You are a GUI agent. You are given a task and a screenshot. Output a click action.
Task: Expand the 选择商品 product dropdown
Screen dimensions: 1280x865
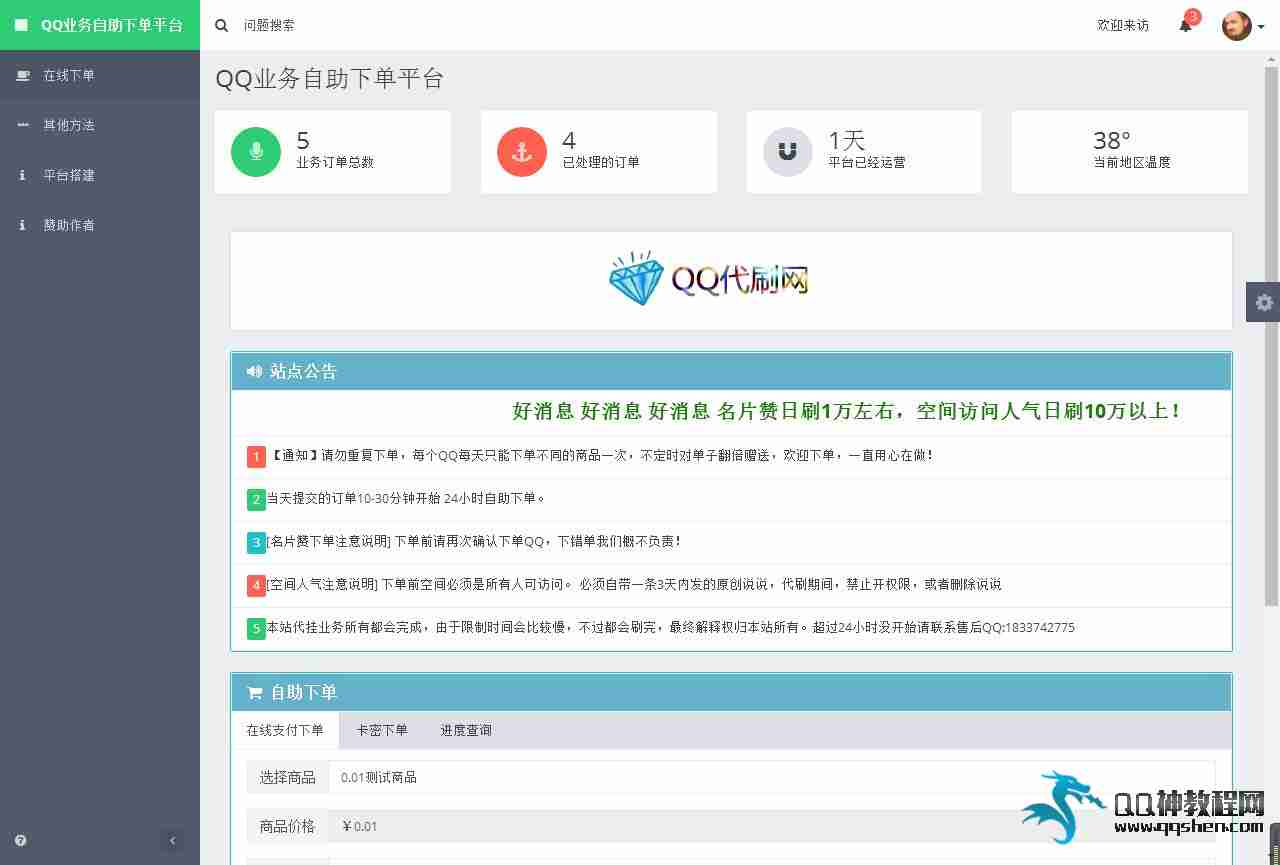tap(770, 777)
